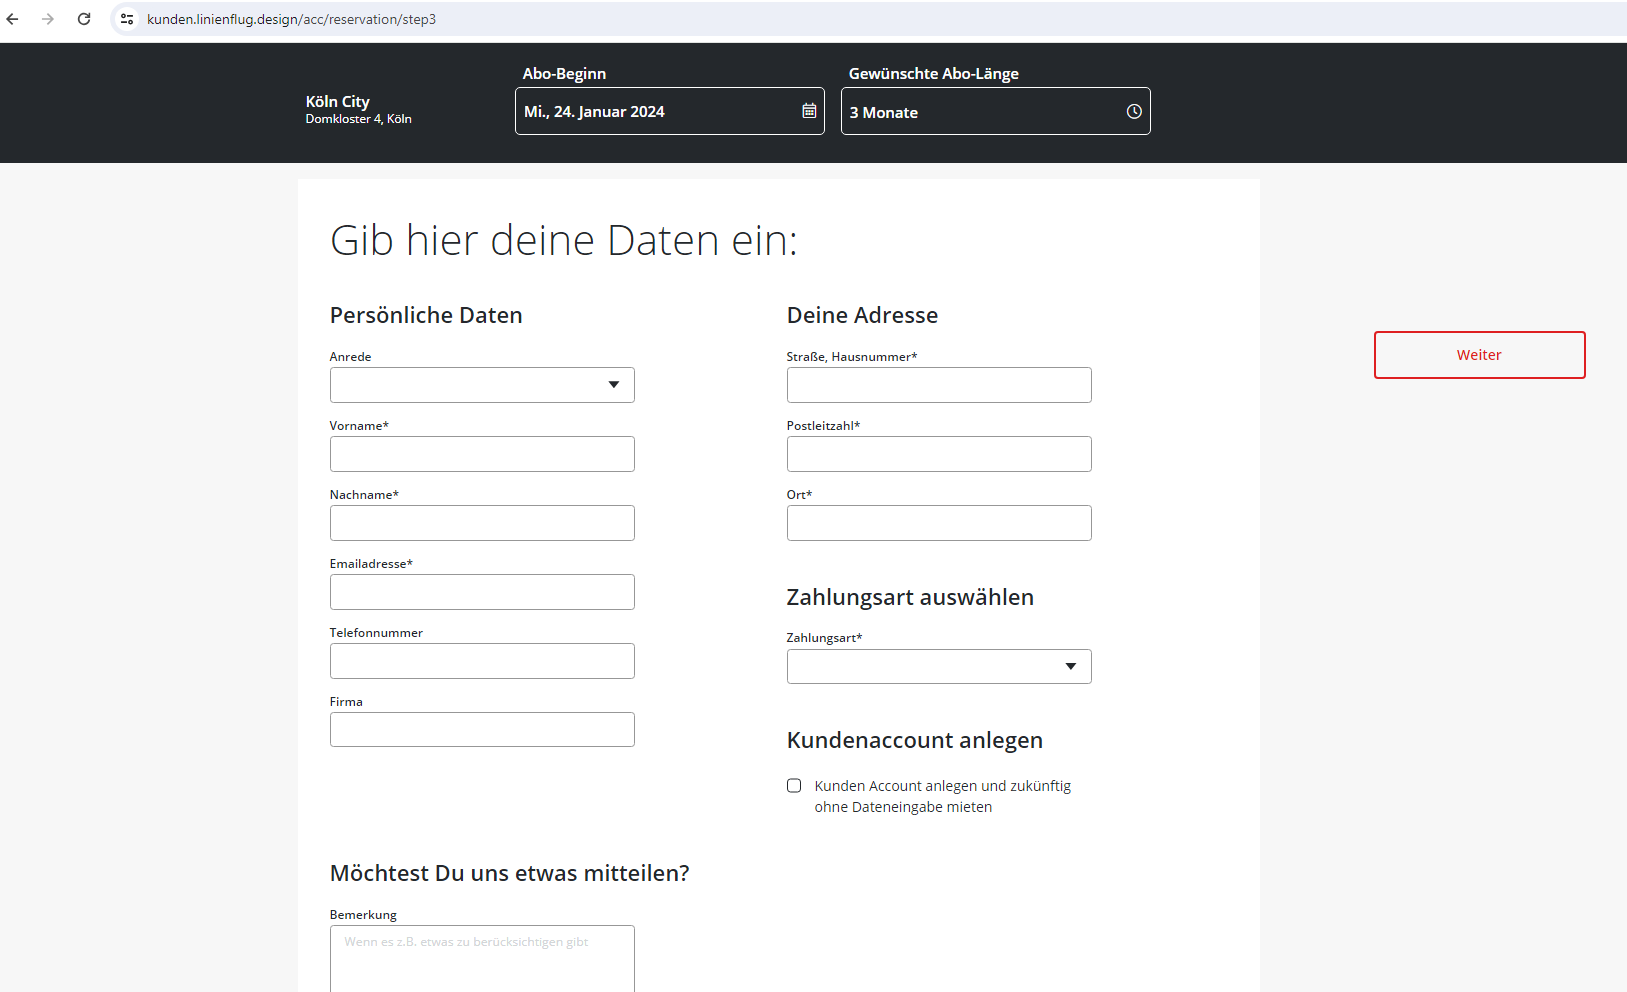Image resolution: width=1627 pixels, height=992 pixels.
Task: Focus the Vorname input field
Action: pos(482,454)
